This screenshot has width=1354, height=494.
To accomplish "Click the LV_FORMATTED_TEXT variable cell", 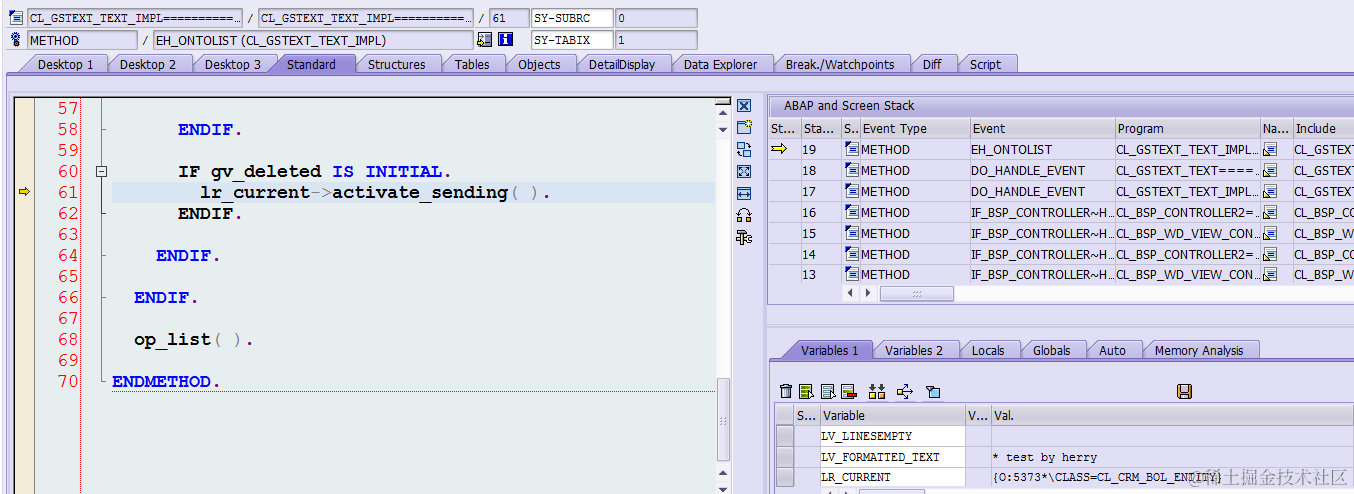I will click(x=892, y=457).
